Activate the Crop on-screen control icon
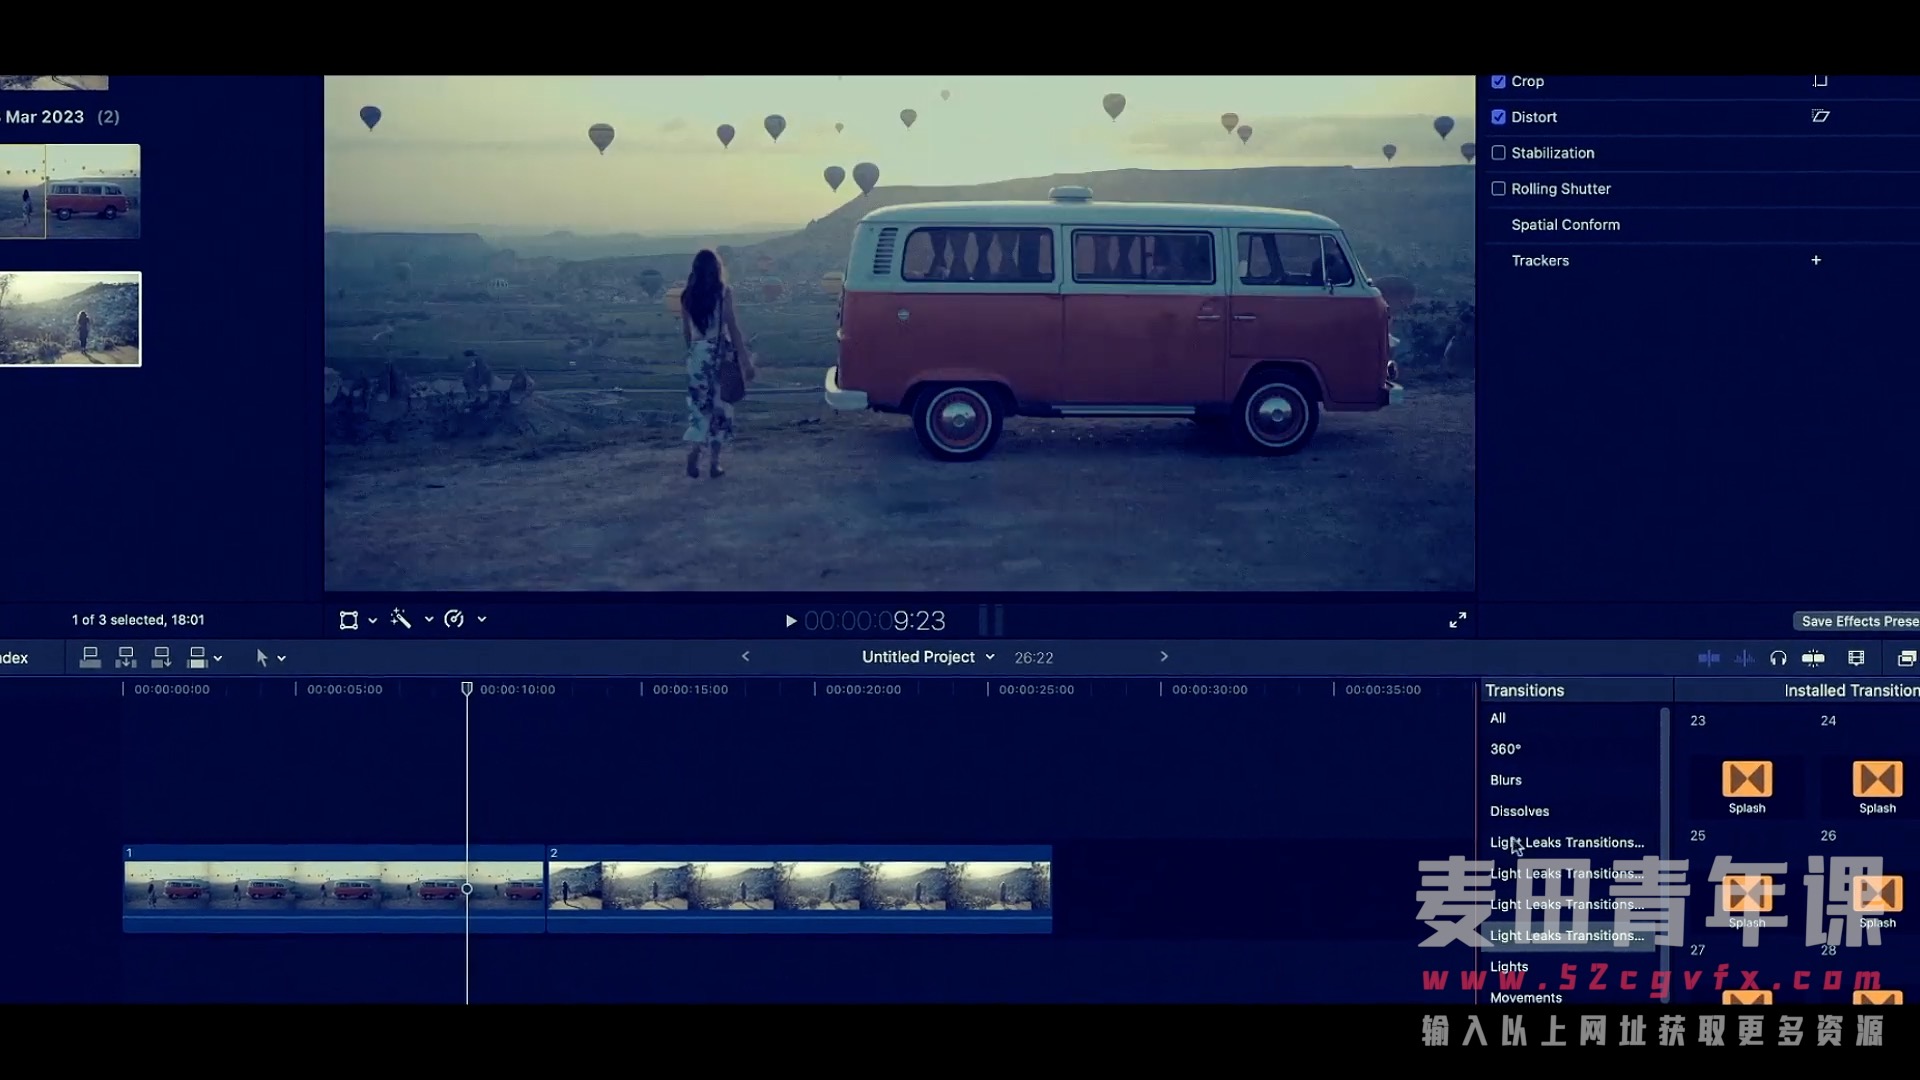This screenshot has height=1080, width=1920. coord(1820,81)
